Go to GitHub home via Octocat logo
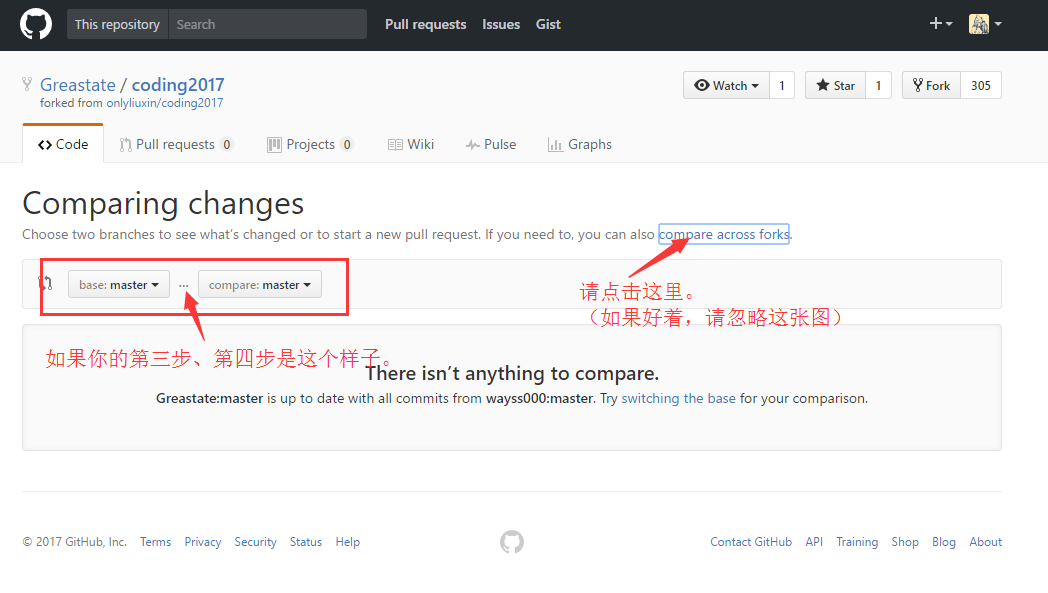1048x593 pixels. point(35,24)
